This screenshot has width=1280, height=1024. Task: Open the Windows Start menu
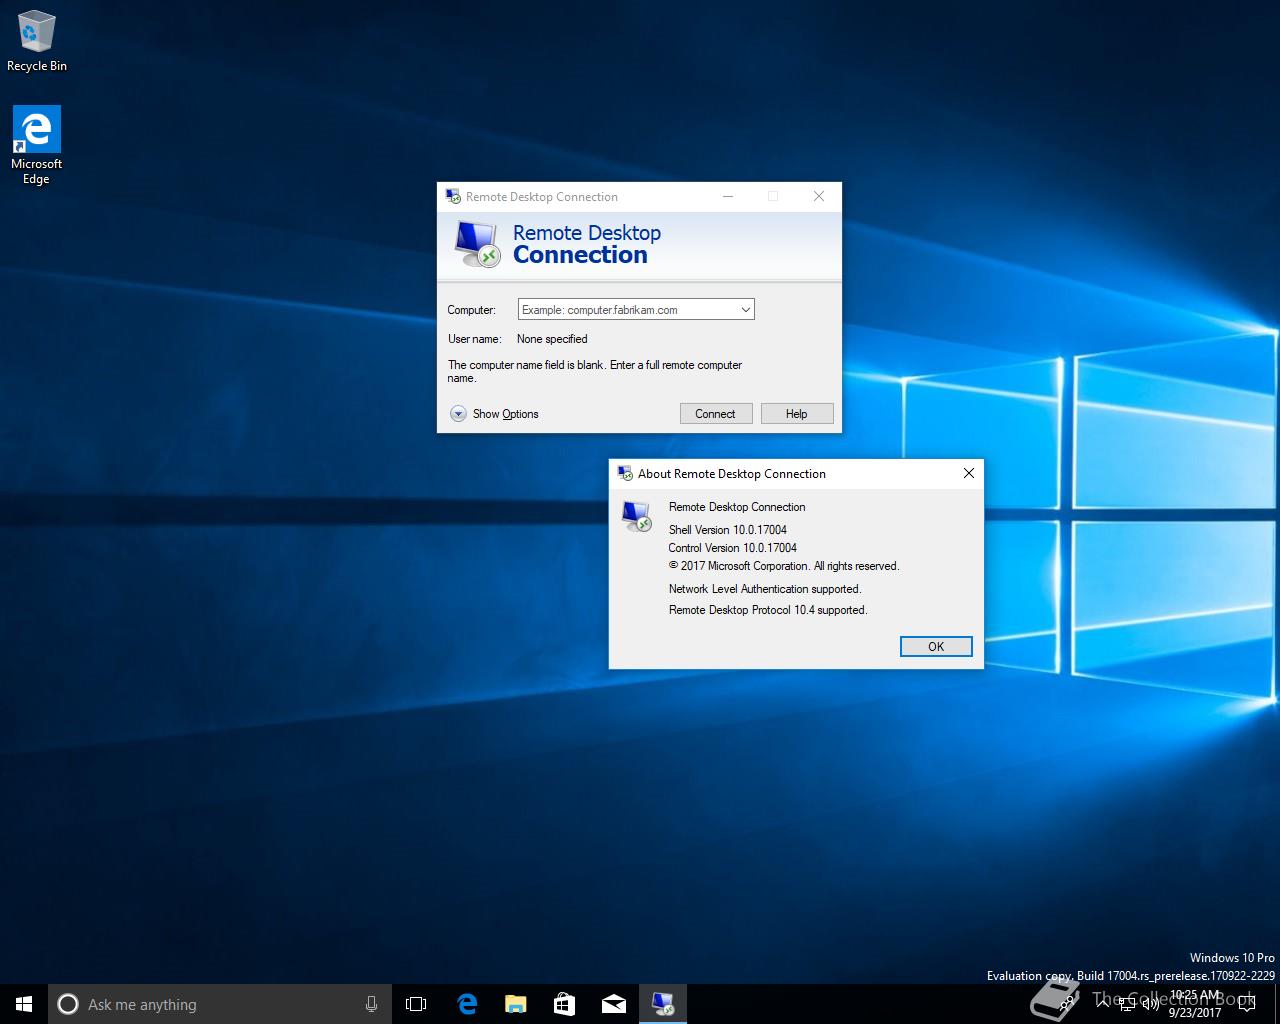tap(24, 1004)
